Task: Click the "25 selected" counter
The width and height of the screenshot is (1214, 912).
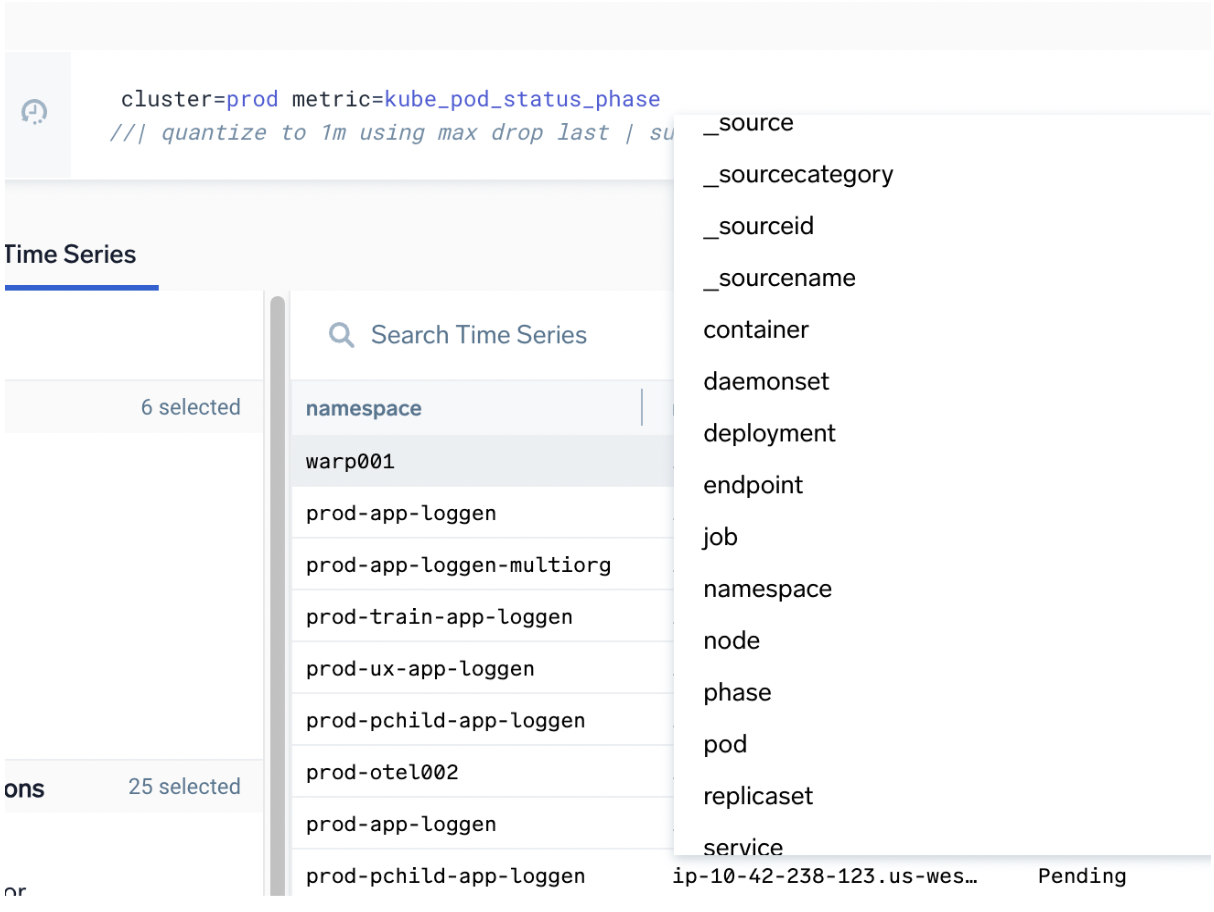Action: click(x=184, y=787)
